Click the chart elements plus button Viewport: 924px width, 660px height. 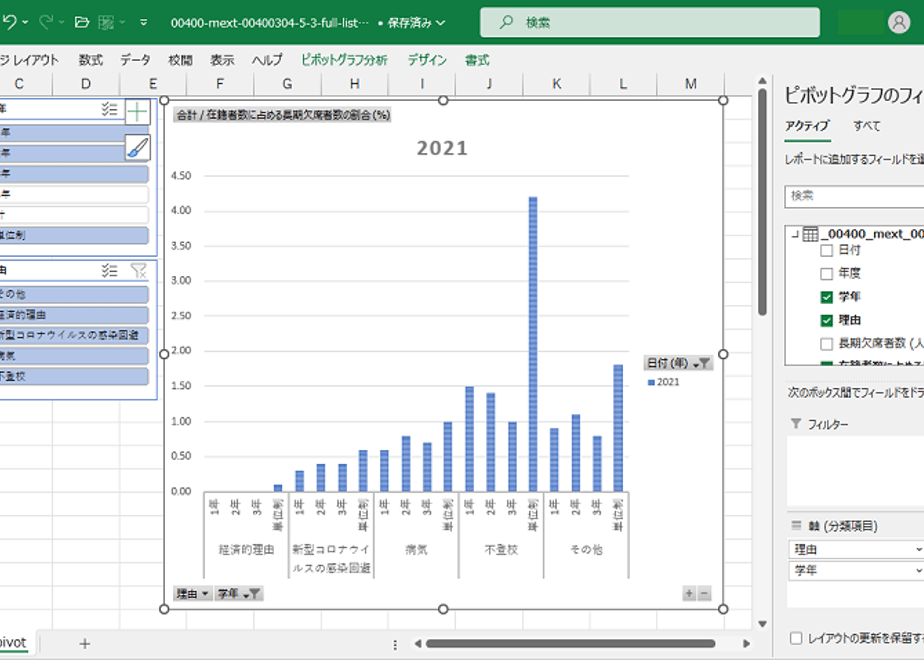(x=137, y=111)
